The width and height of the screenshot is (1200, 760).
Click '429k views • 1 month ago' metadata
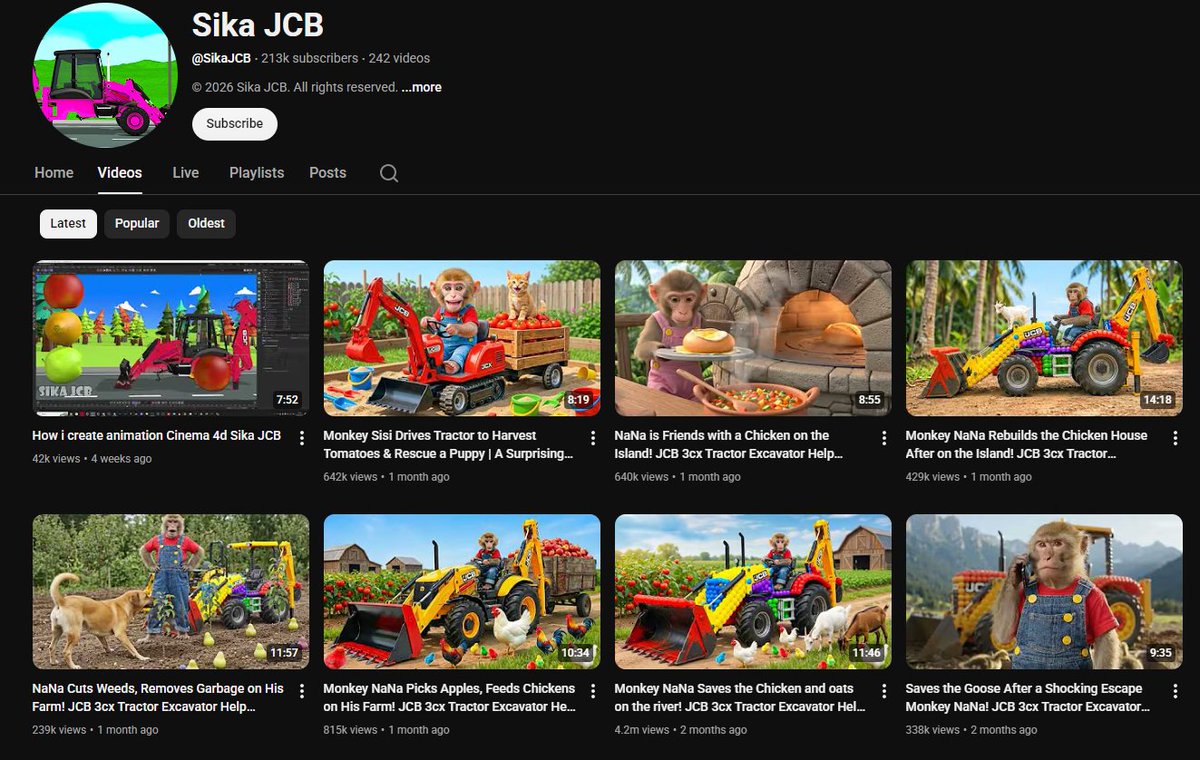pyautogui.click(x=969, y=477)
